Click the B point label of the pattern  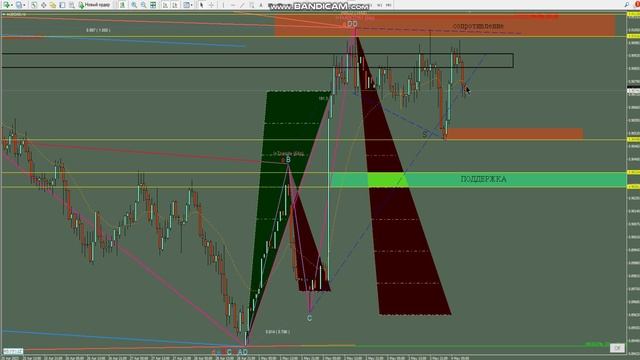(x=288, y=160)
